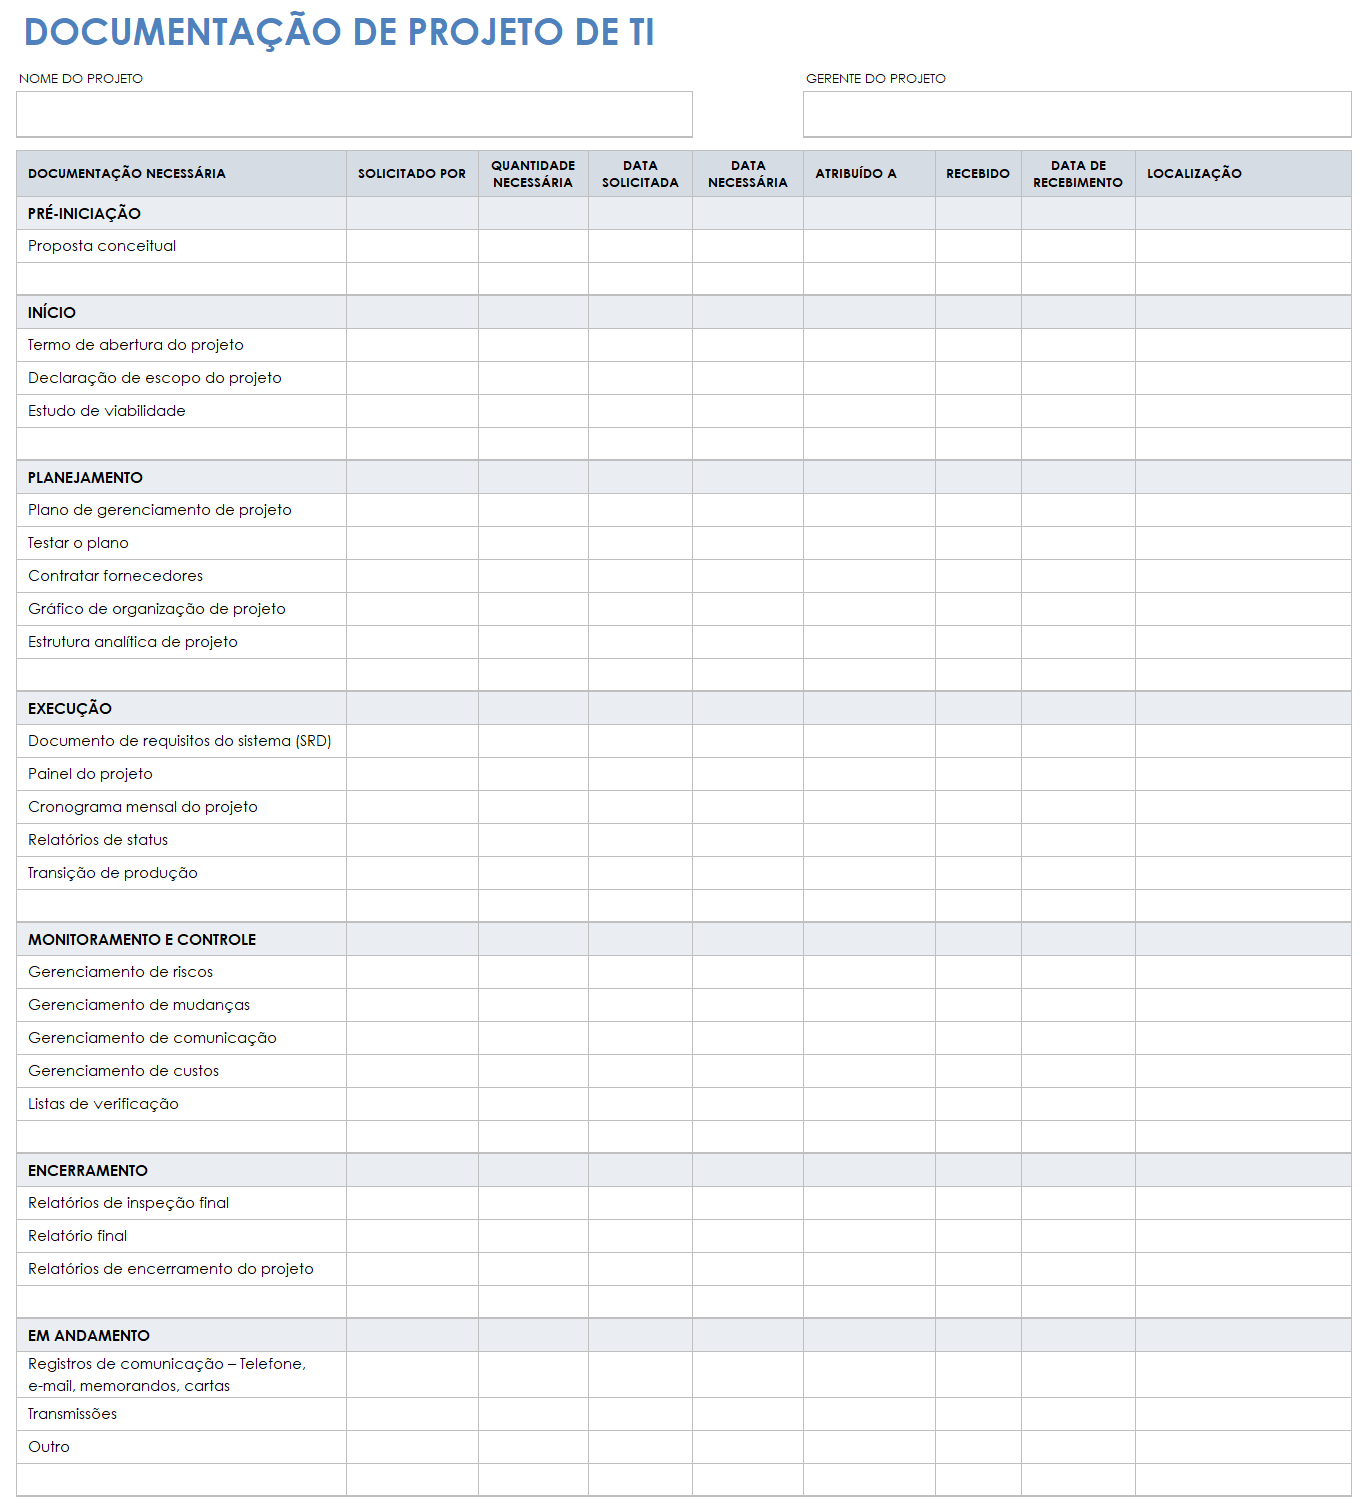1368x1505 pixels.
Task: Select the 'Transmissões' cell
Action: (x=182, y=1414)
